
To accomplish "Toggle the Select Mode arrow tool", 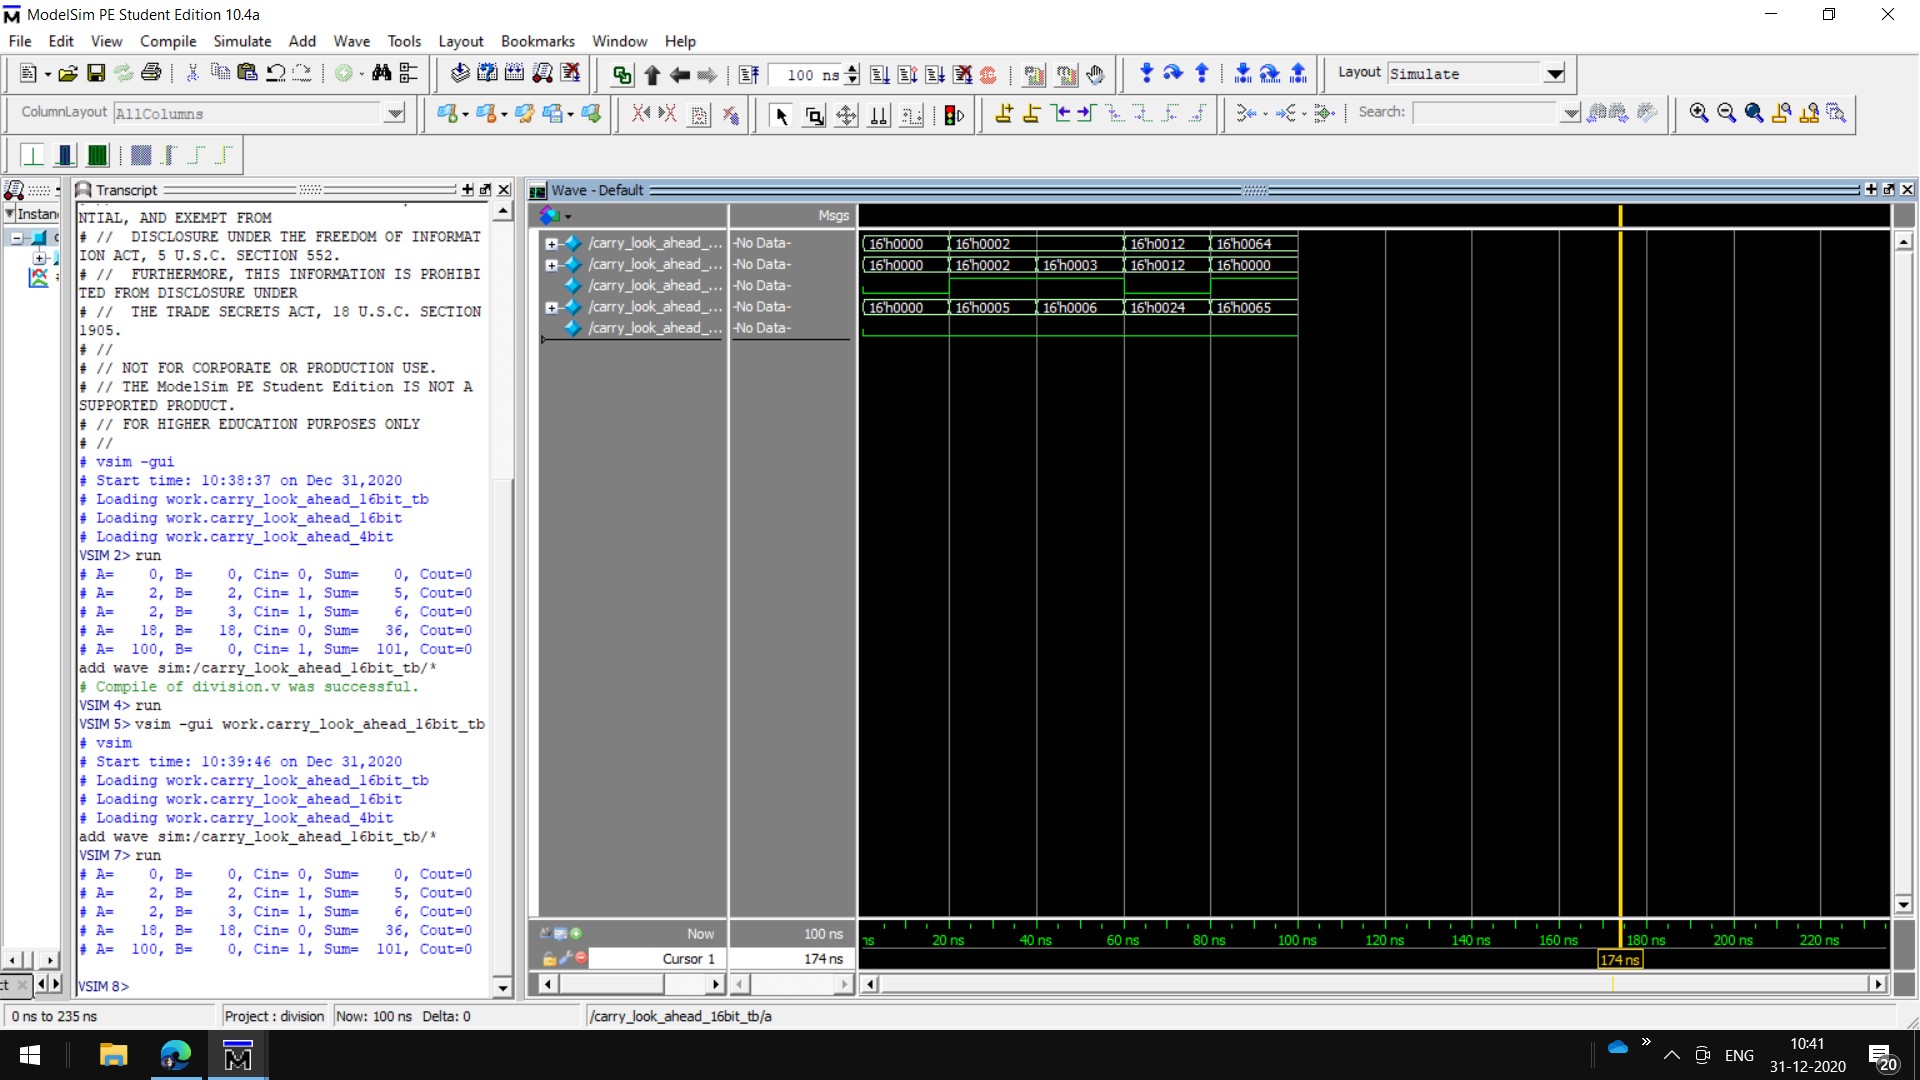I will [781, 115].
